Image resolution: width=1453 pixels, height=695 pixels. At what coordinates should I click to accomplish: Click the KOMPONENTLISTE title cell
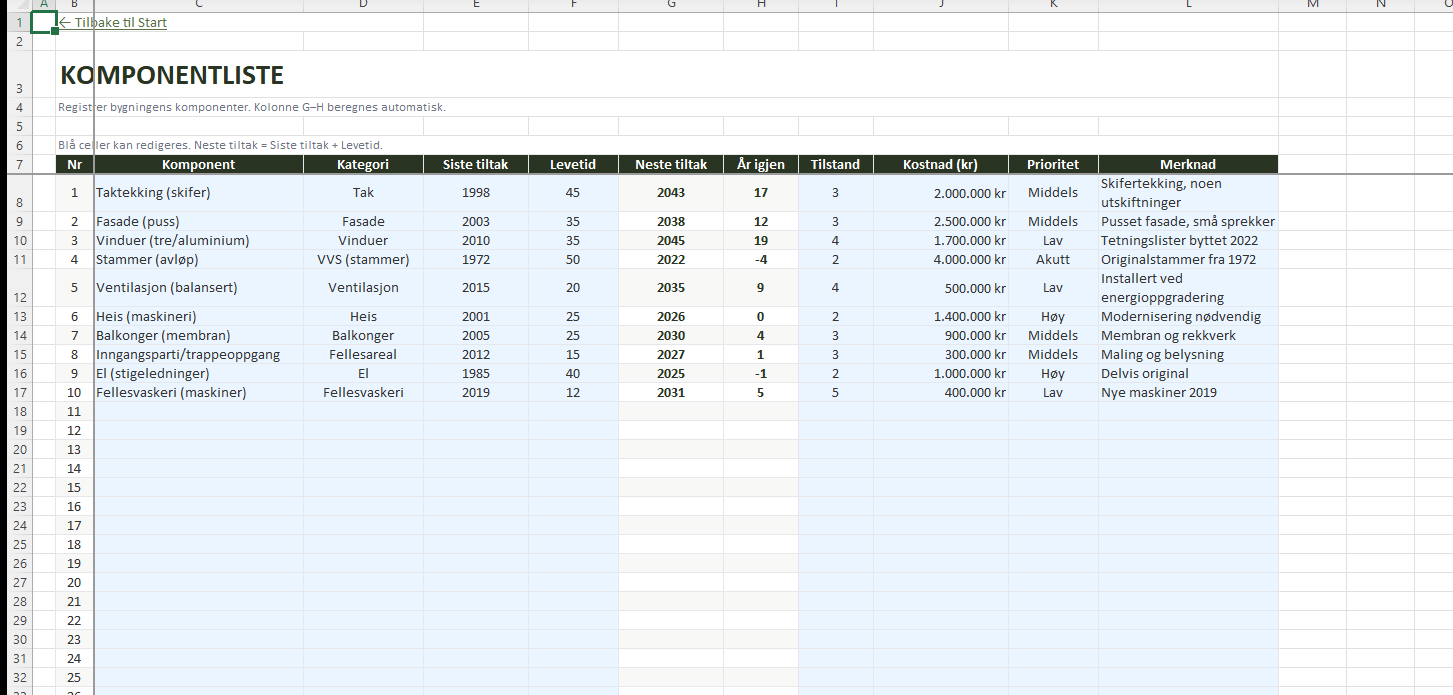[172, 75]
